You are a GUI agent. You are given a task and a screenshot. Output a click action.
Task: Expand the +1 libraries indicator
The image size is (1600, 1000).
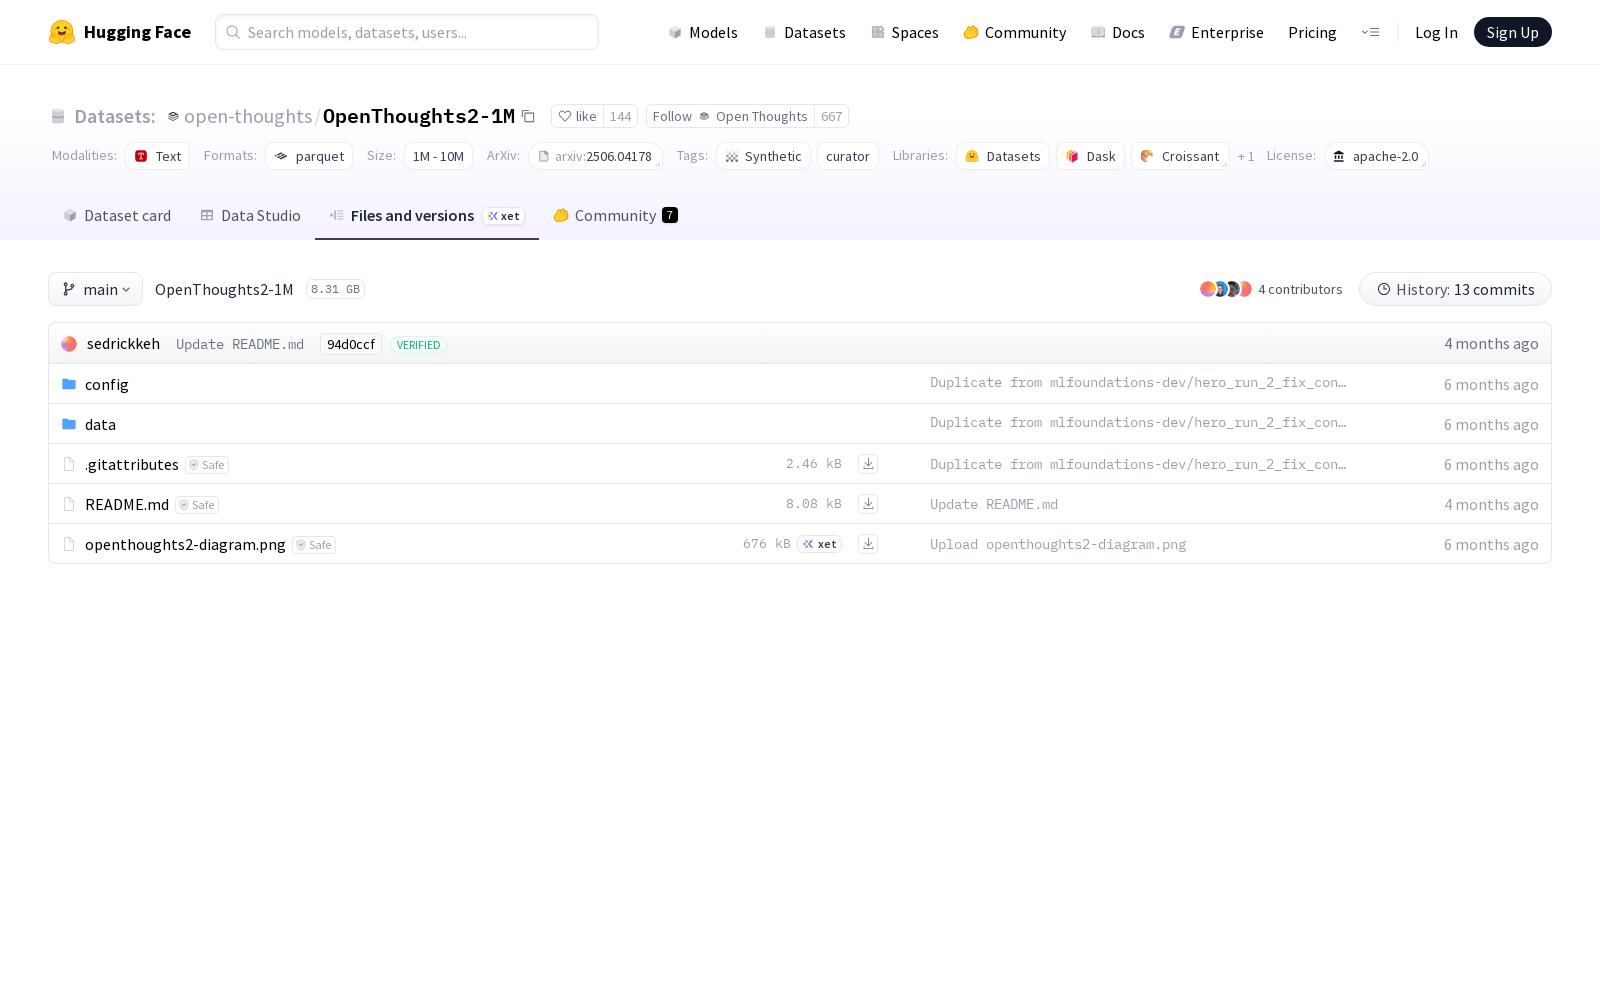click(1246, 157)
